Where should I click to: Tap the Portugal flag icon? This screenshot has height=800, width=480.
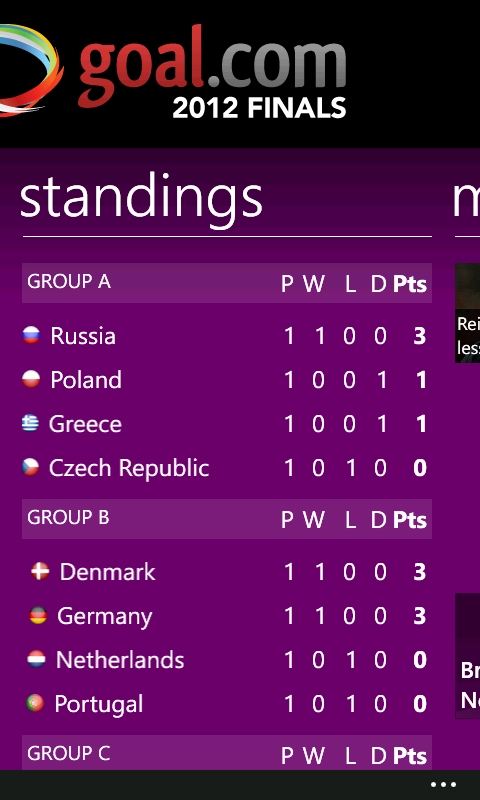[x=35, y=703]
